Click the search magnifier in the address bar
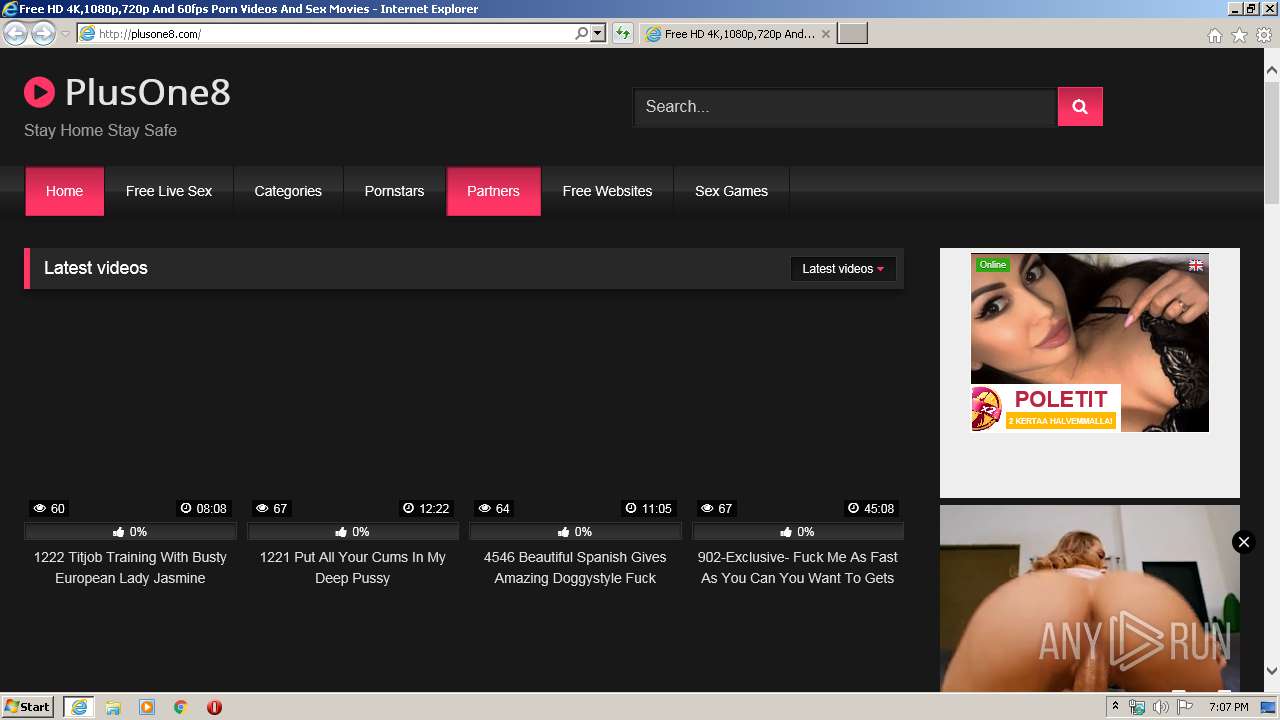Viewport: 1280px width, 720px height. tap(581, 33)
